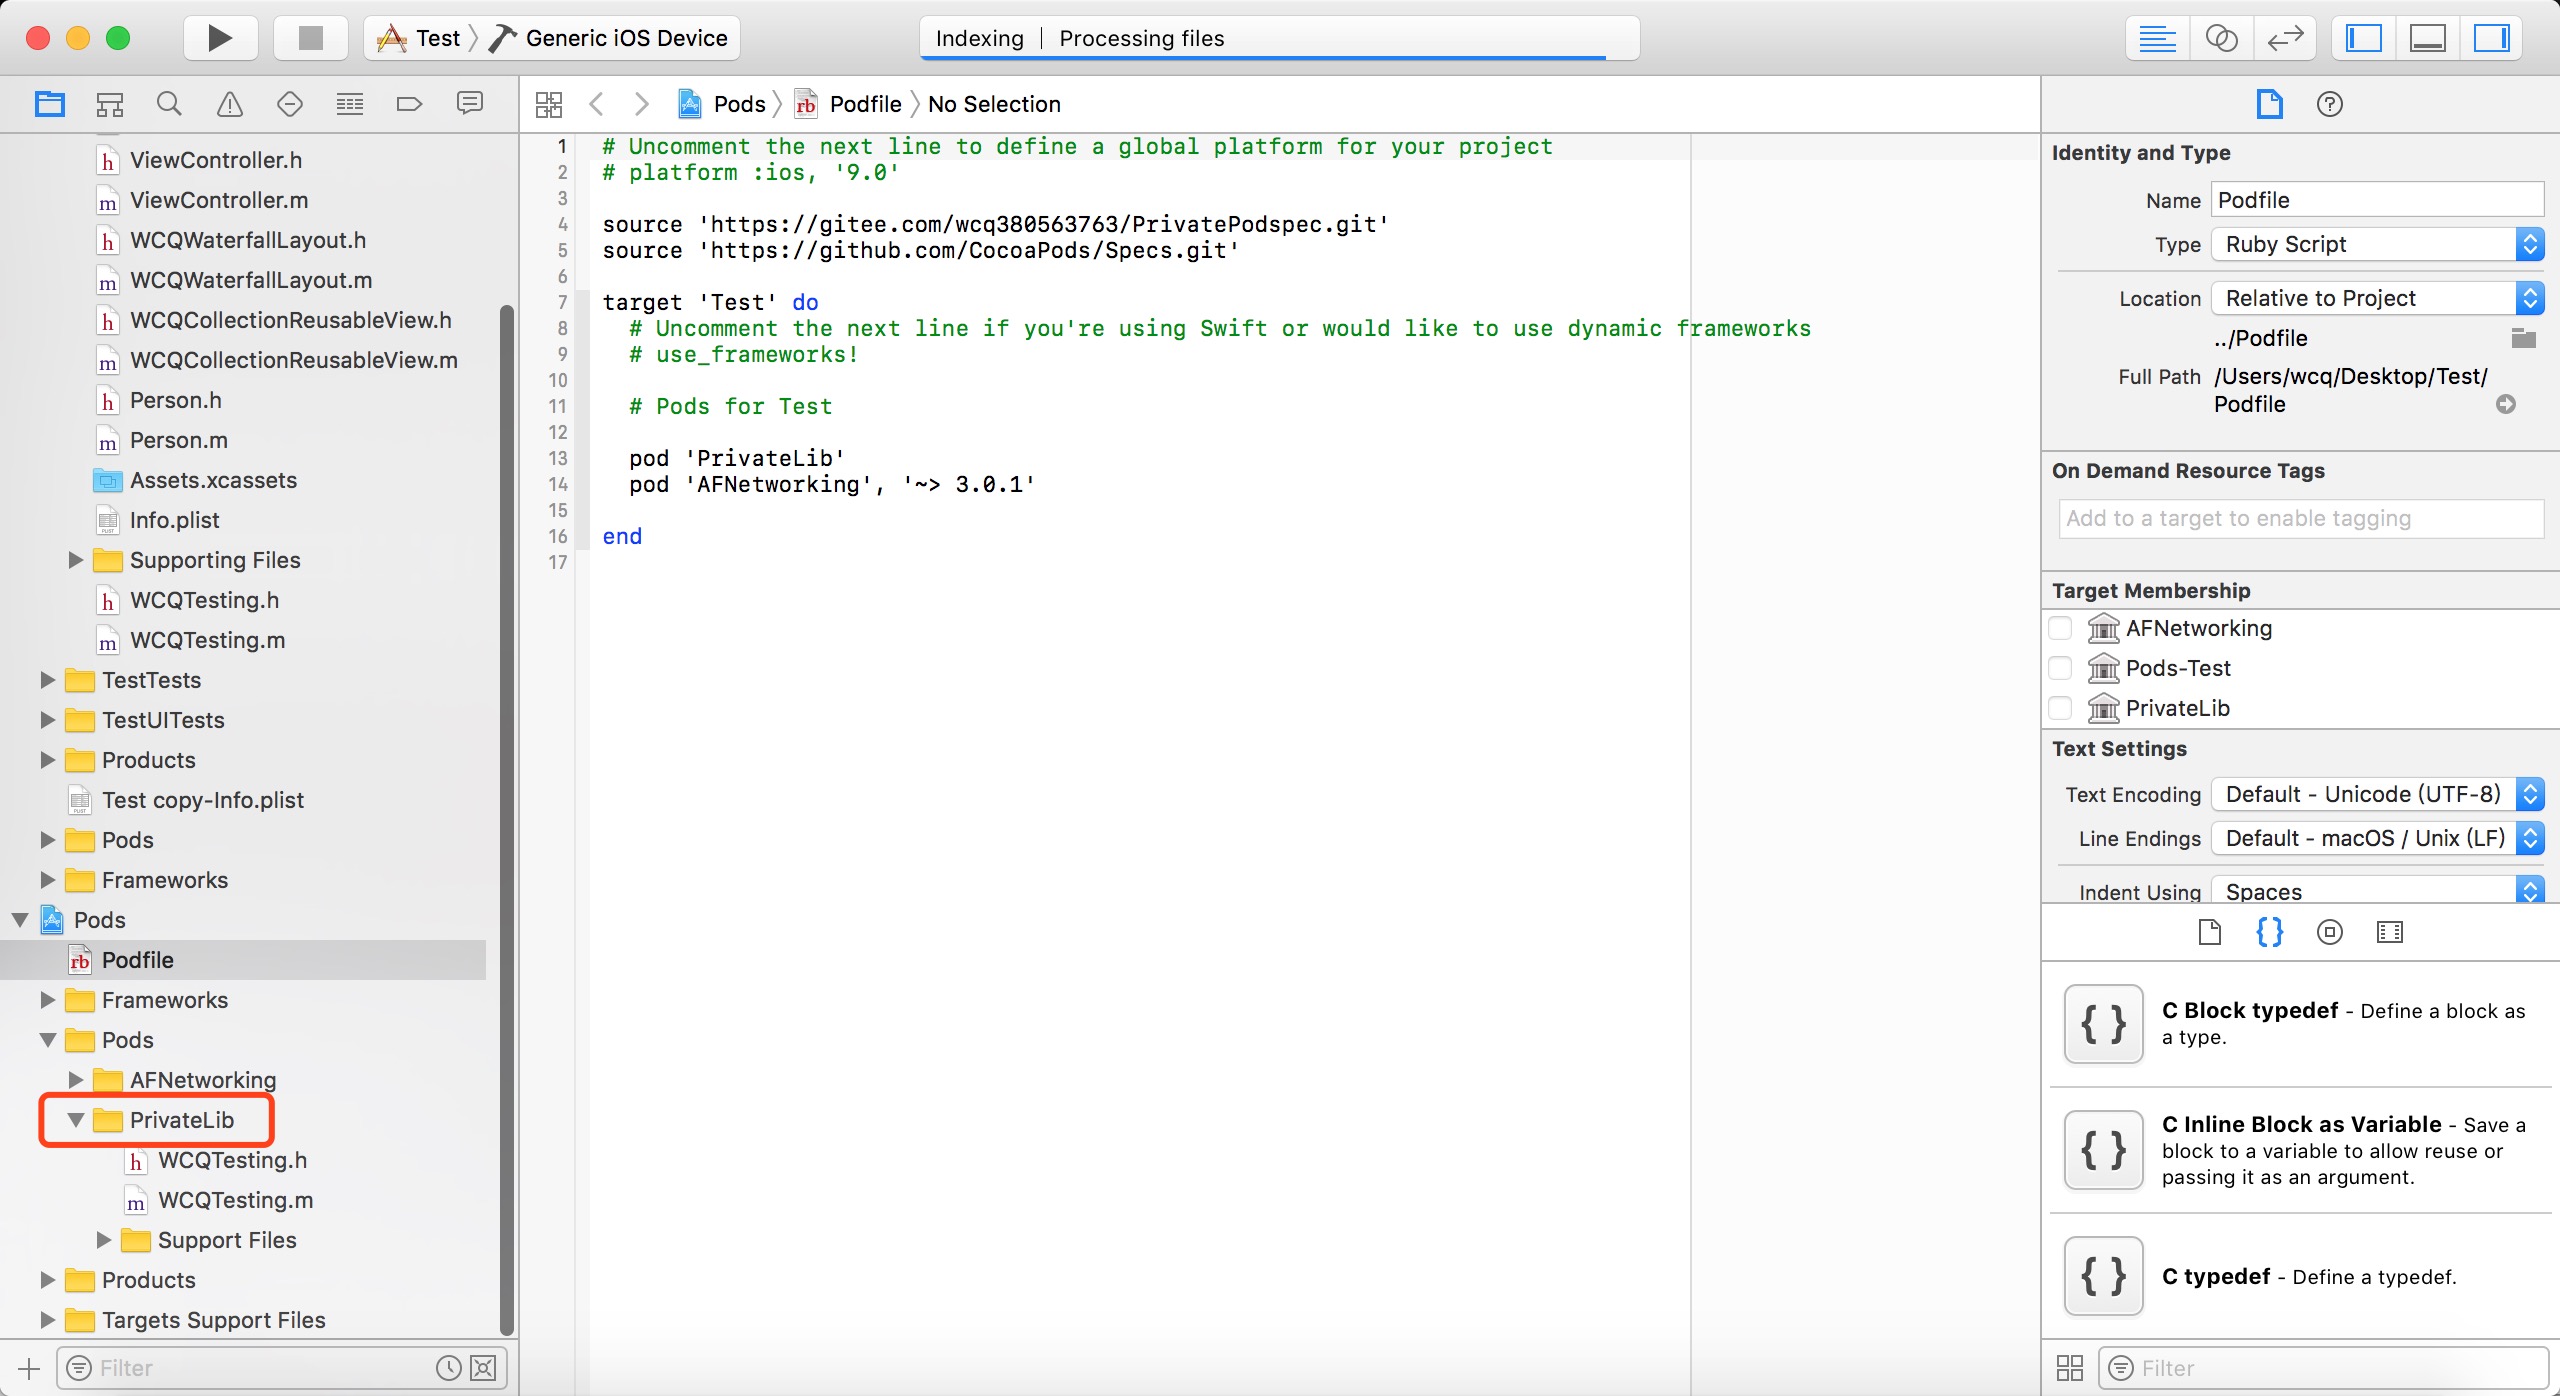Open the Issue navigator warning icon
2560x1396 pixels.
tap(230, 104)
